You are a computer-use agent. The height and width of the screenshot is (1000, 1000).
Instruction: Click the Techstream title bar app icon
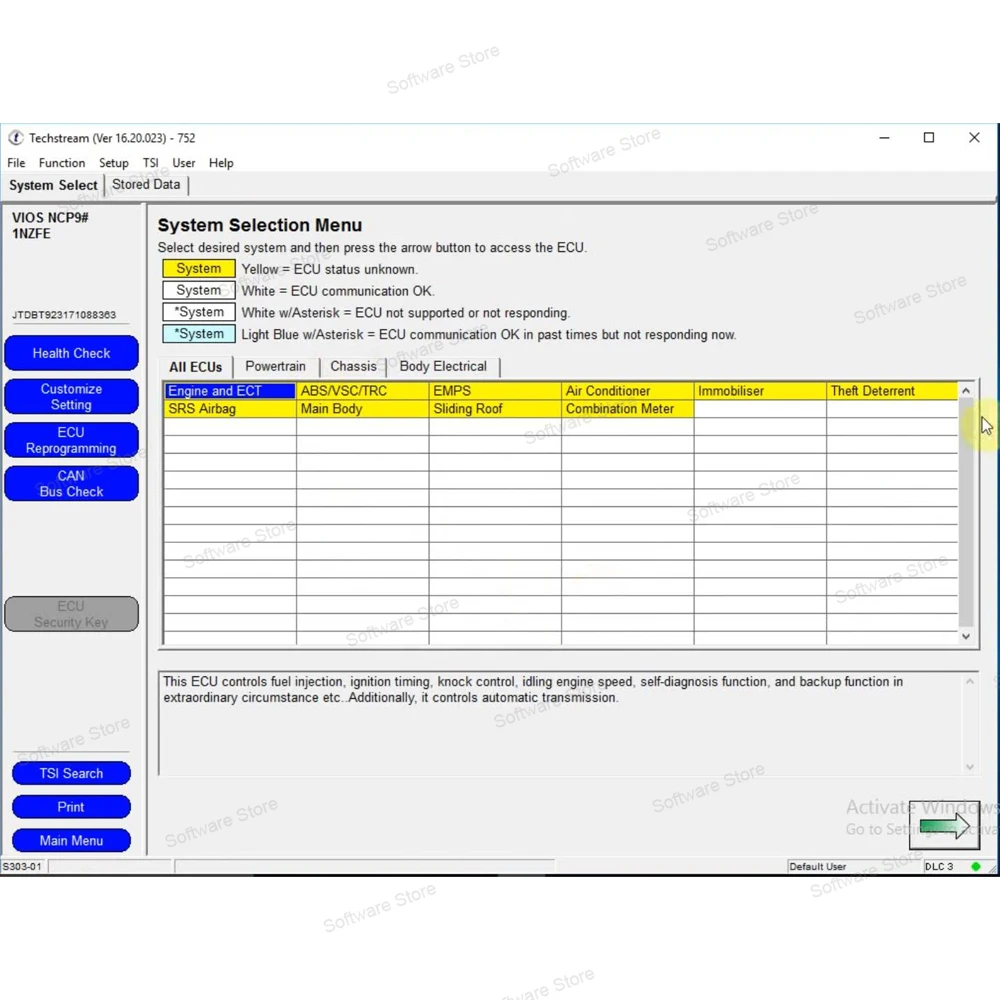(x=15, y=138)
